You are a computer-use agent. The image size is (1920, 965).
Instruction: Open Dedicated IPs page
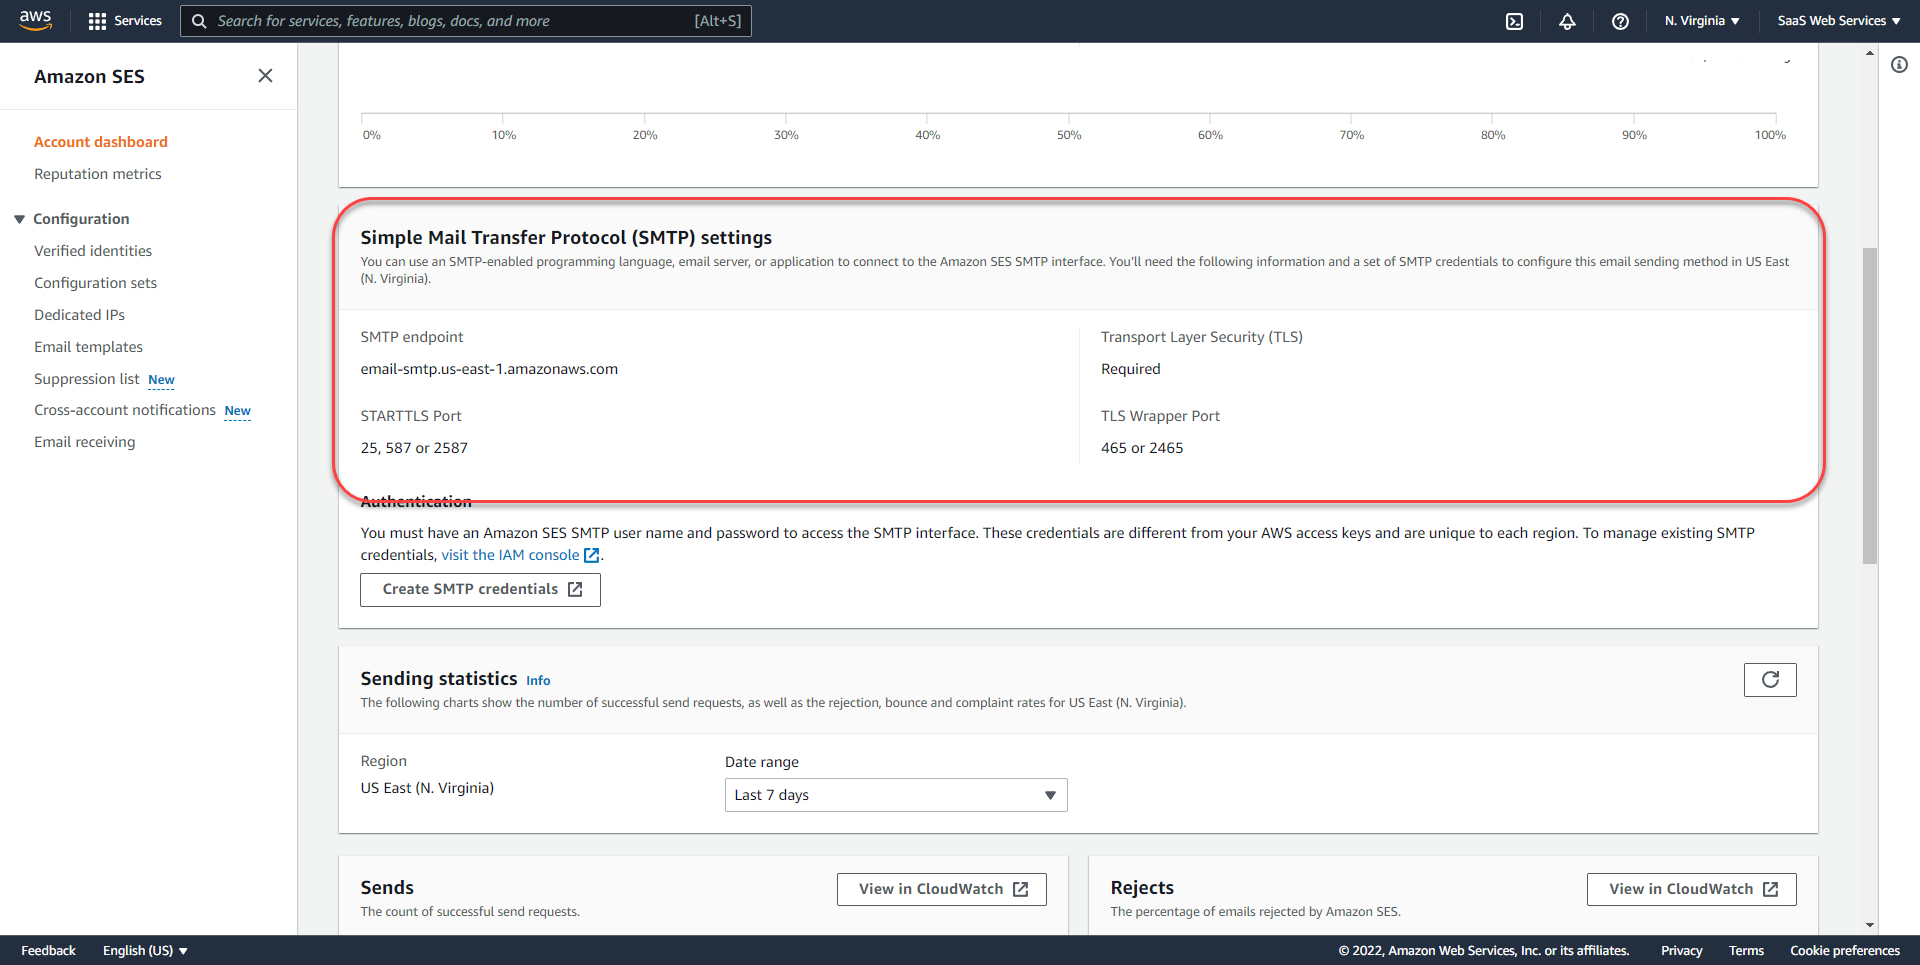click(x=80, y=315)
